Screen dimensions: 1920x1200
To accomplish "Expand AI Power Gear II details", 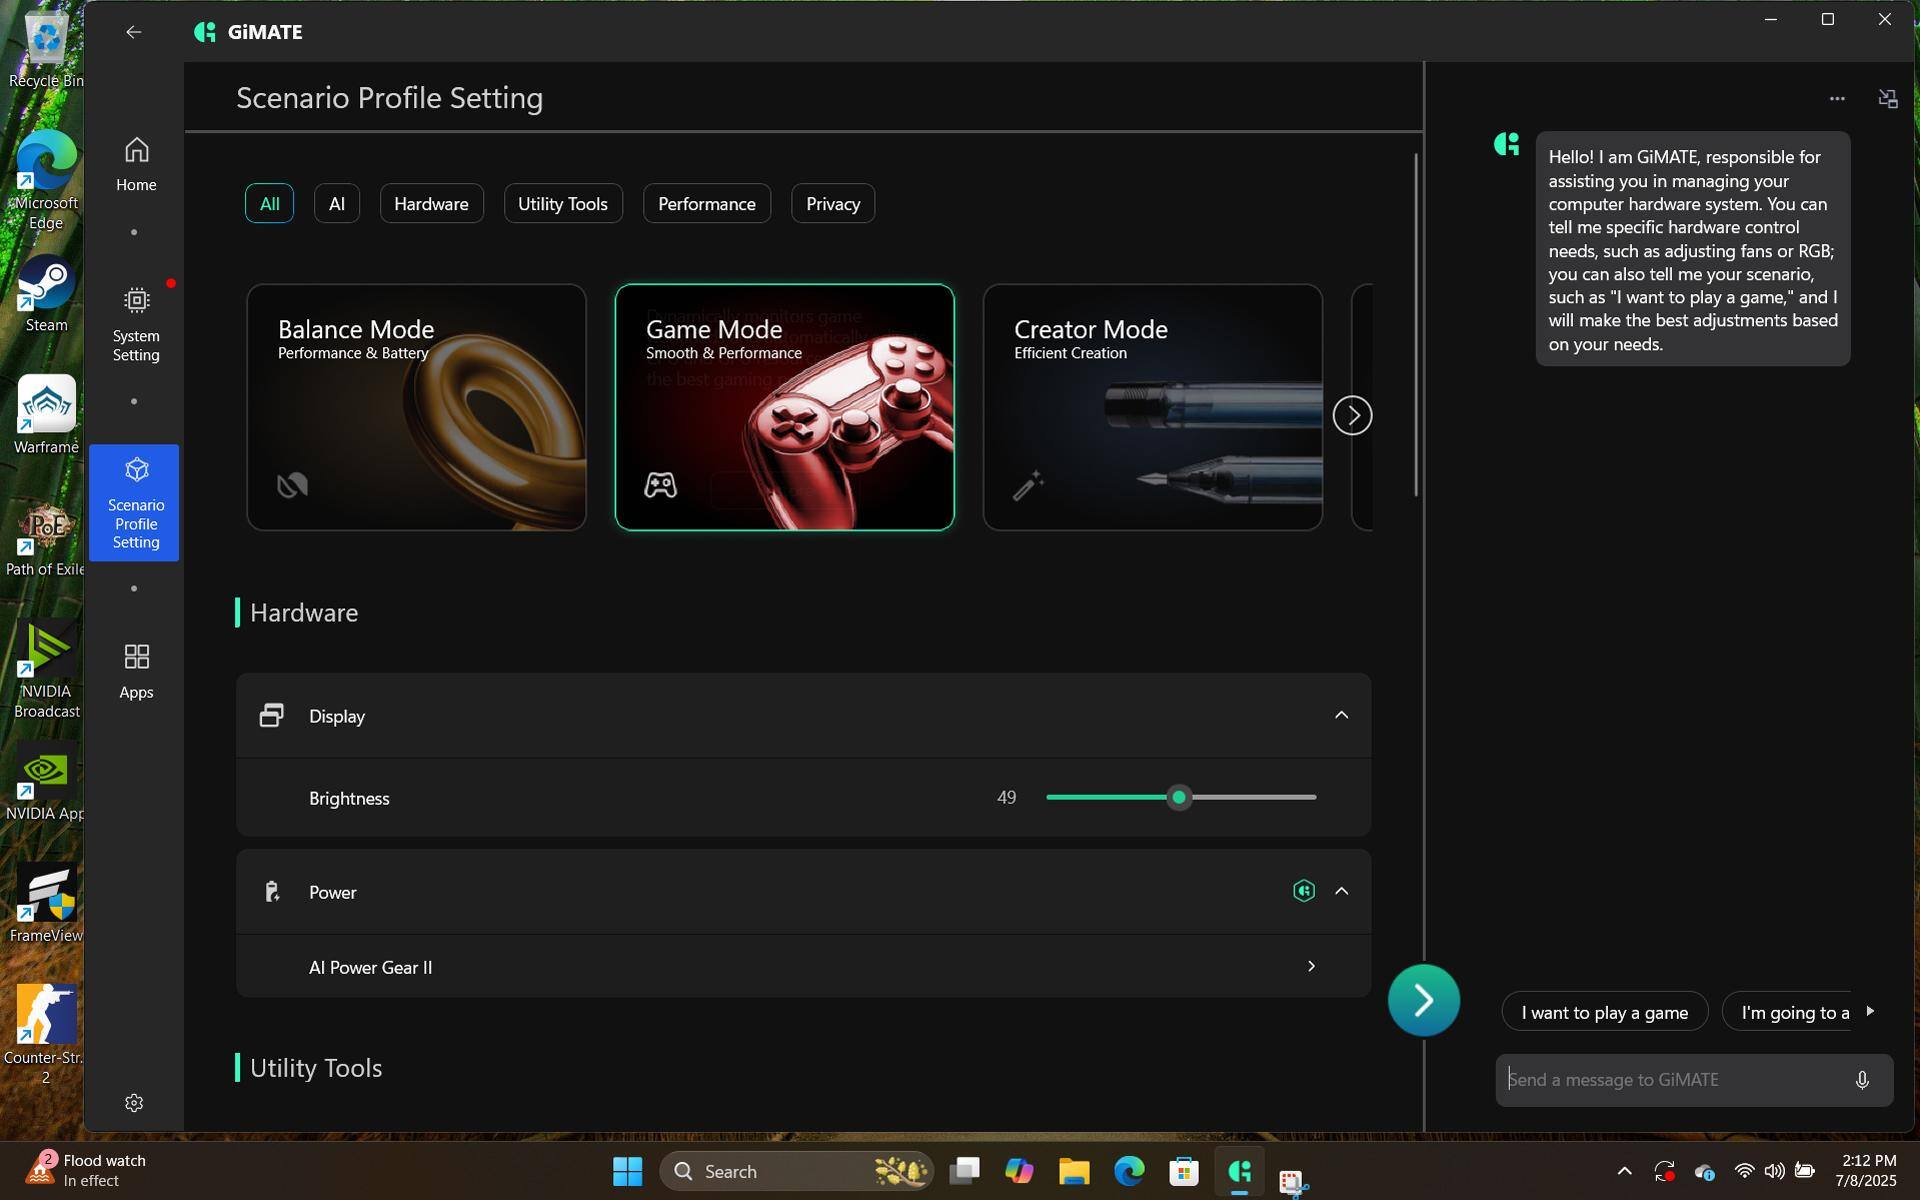I will [x=1310, y=966].
